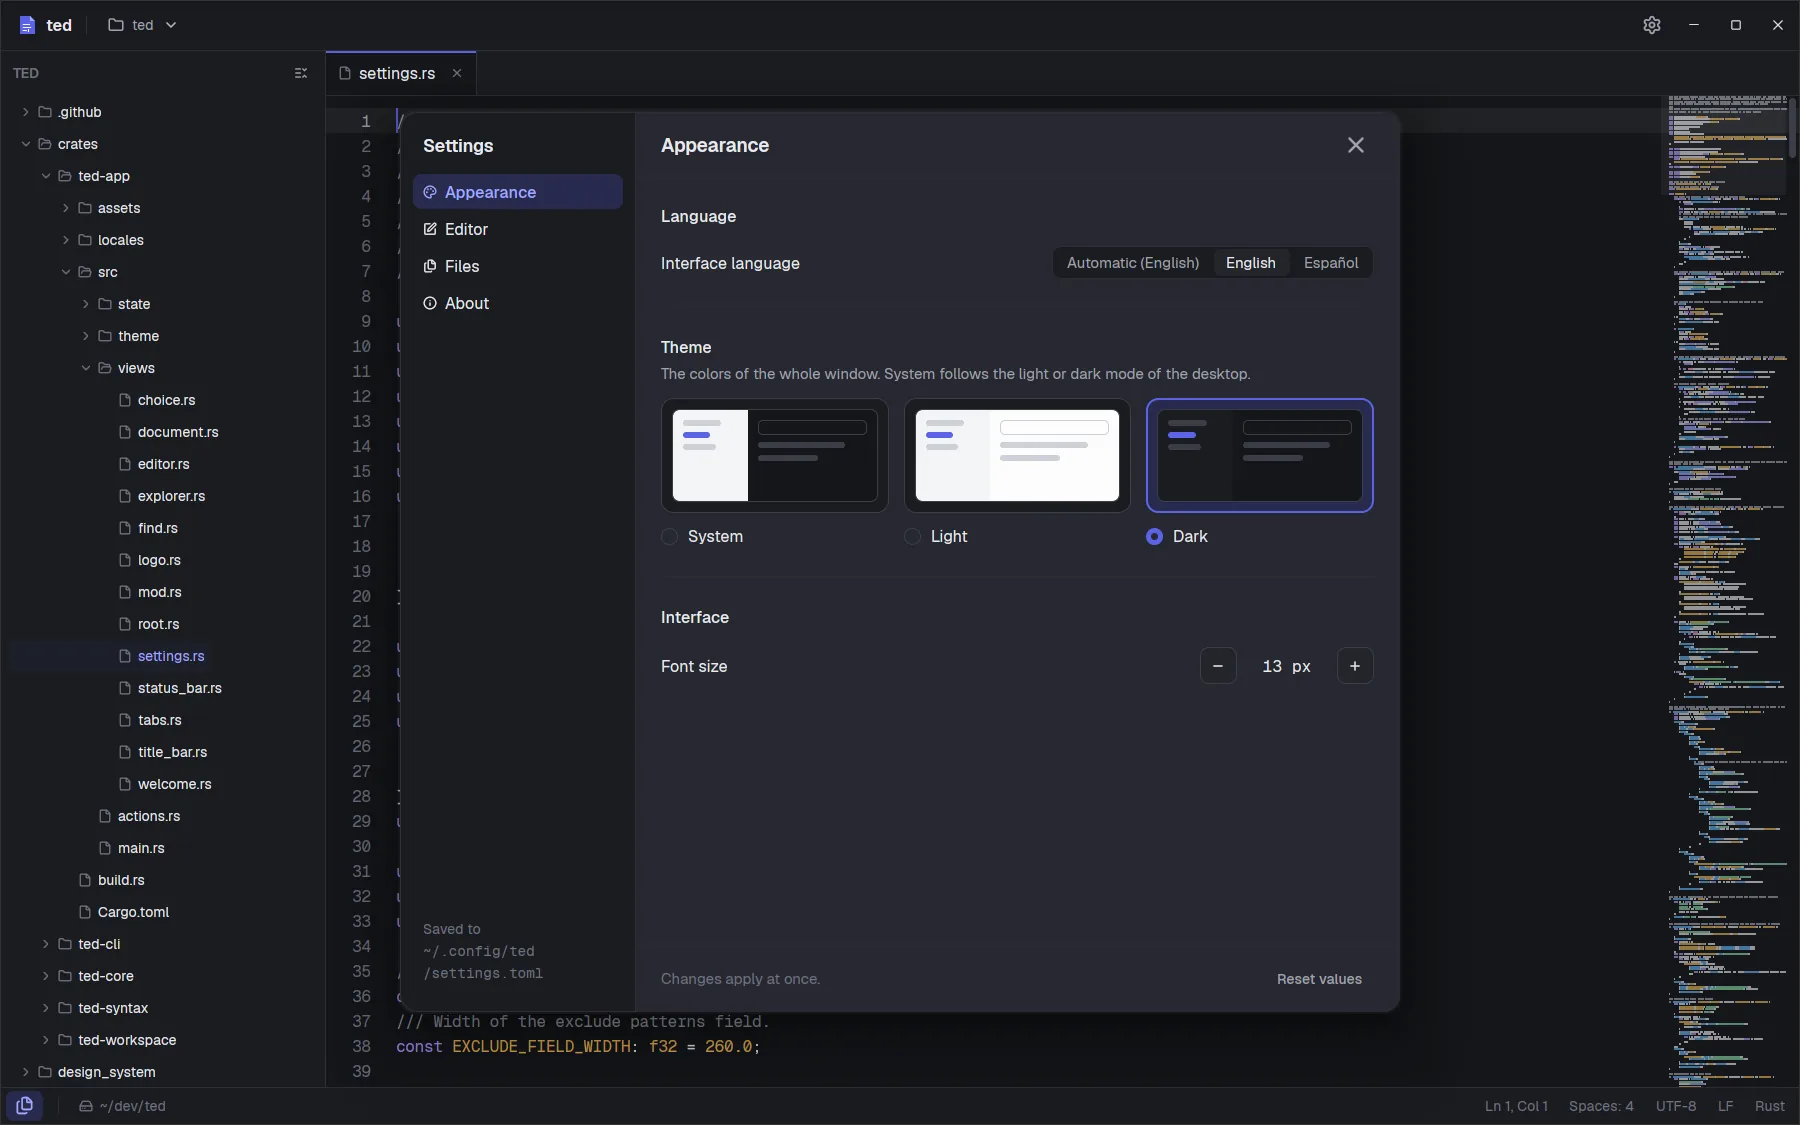
Task: Expand the state folder chevron
Action: coord(86,304)
